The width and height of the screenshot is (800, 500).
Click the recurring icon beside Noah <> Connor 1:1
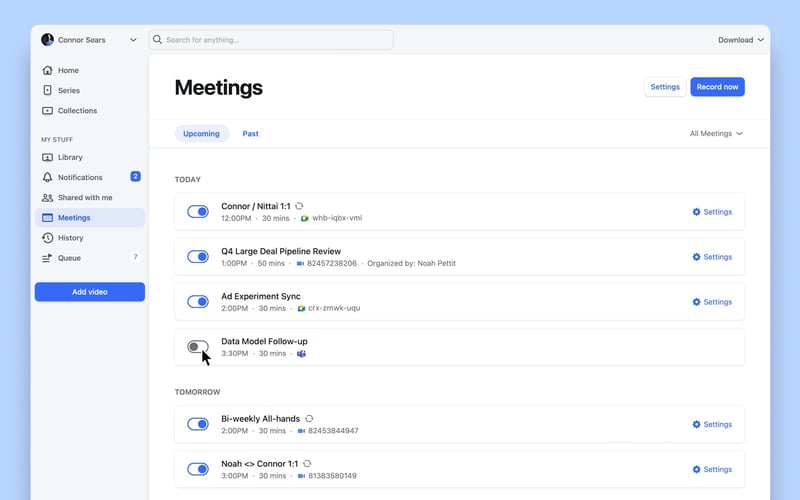[x=307, y=464]
